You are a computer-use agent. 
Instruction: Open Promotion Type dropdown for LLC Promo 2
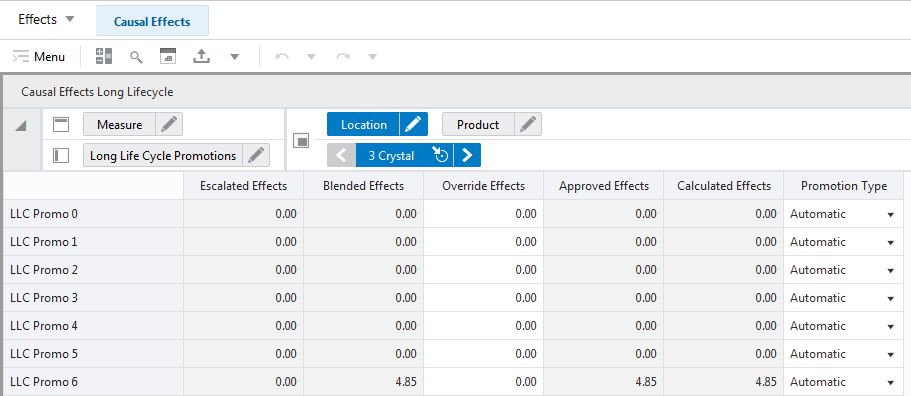[x=891, y=271]
